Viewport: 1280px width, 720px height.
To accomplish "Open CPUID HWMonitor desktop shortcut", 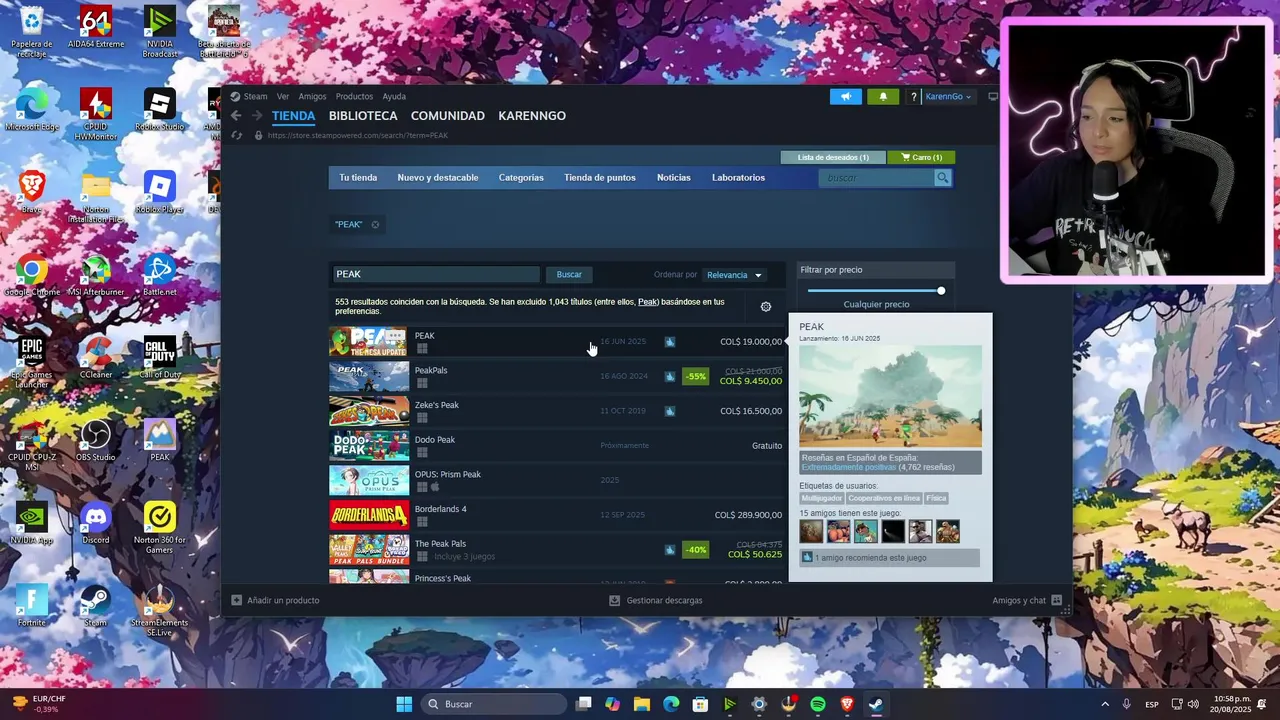I will [96, 114].
